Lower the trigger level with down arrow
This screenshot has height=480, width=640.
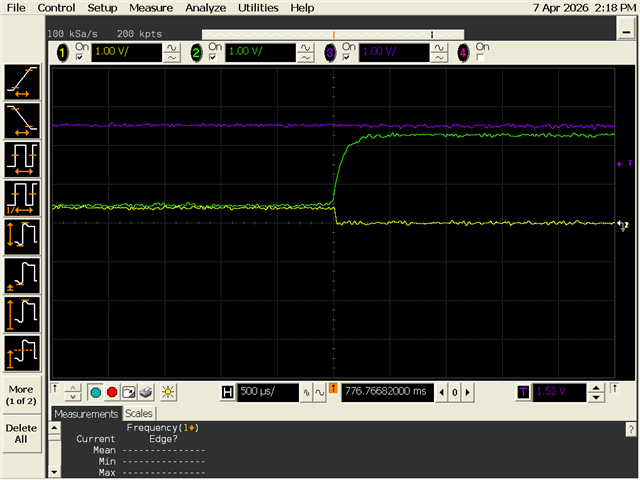click(x=596, y=397)
